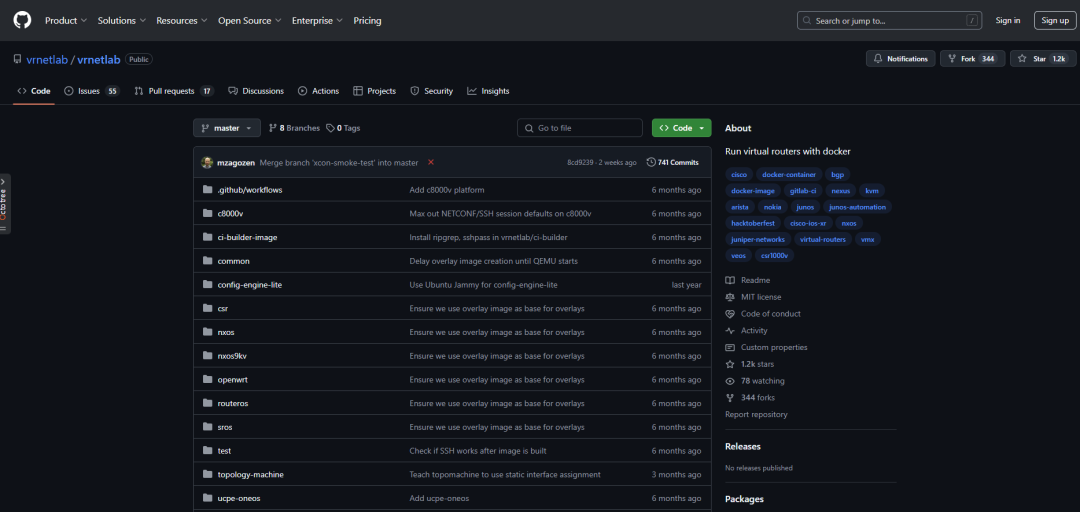Click the fork icon next to 344 forks
Image resolution: width=1080 pixels, height=512 pixels.
730,398
